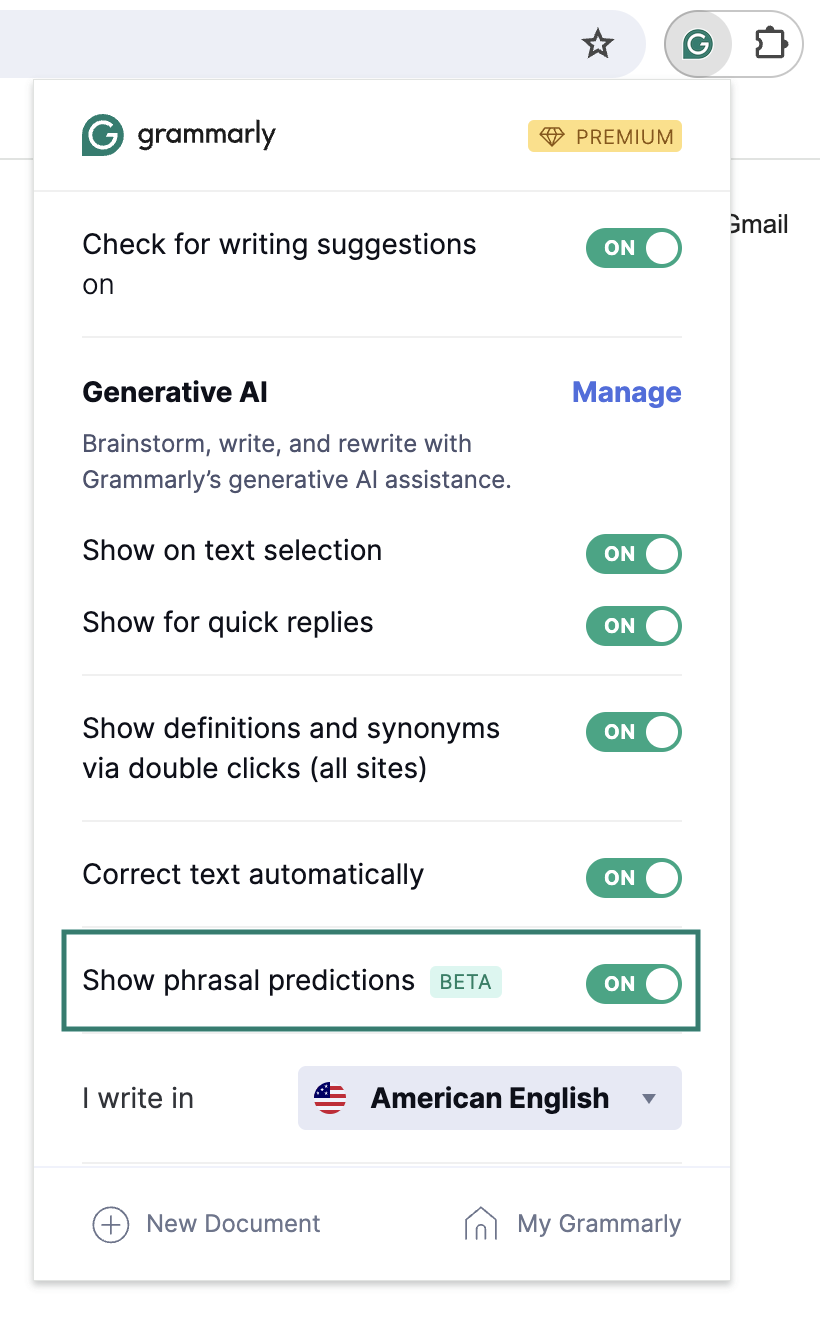
Task: Click the BETA badge label
Action: pos(465,983)
